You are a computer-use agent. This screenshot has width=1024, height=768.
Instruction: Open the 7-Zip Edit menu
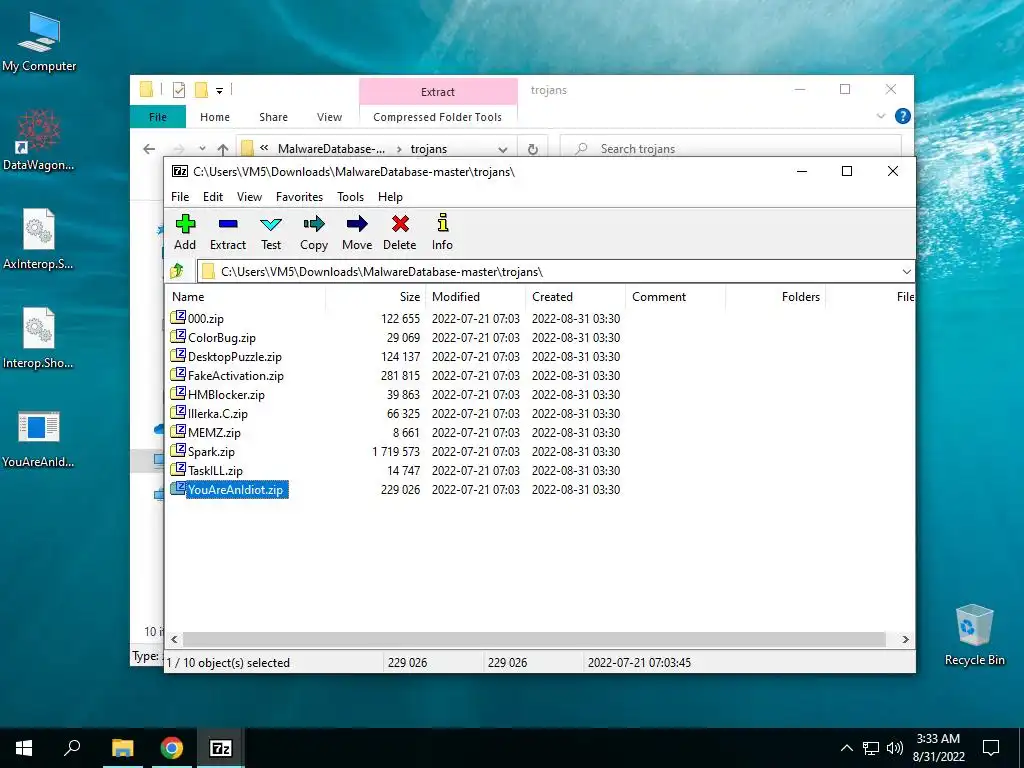click(213, 197)
